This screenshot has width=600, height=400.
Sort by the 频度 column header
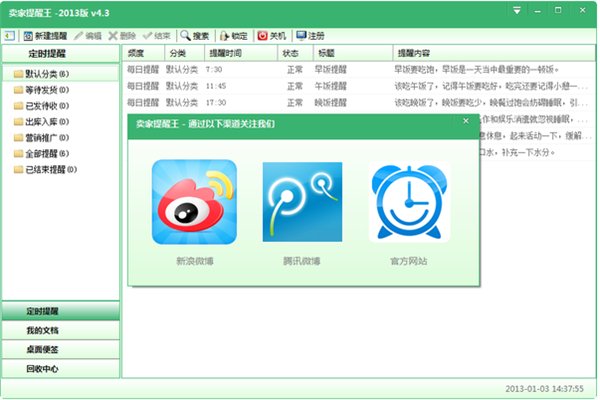click(143, 53)
